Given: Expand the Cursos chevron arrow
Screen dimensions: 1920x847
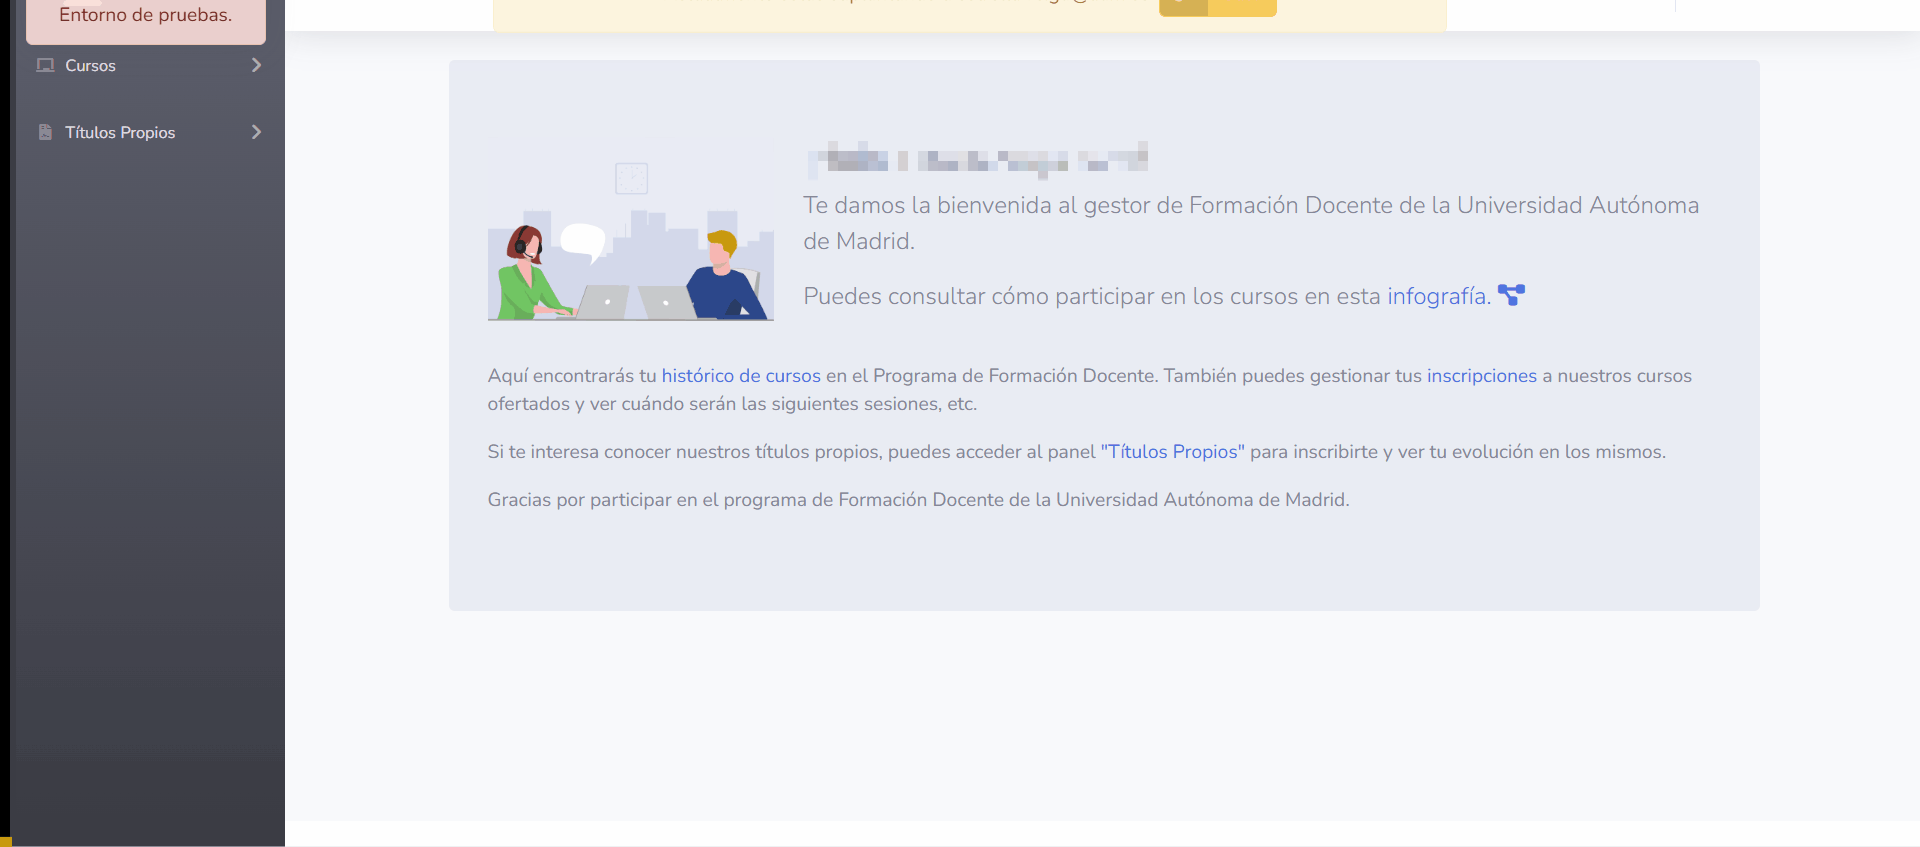Looking at the screenshot, I should pos(256,66).
